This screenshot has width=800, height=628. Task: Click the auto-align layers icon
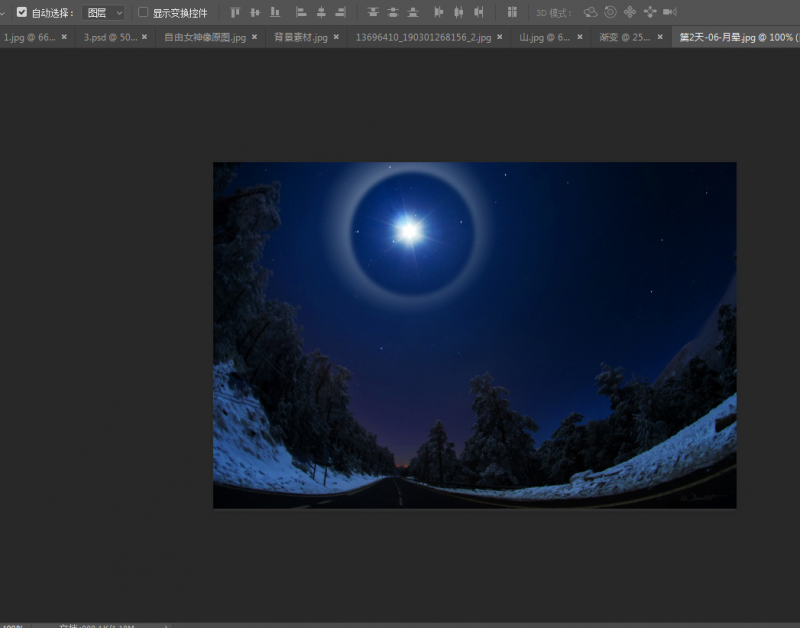coord(512,13)
